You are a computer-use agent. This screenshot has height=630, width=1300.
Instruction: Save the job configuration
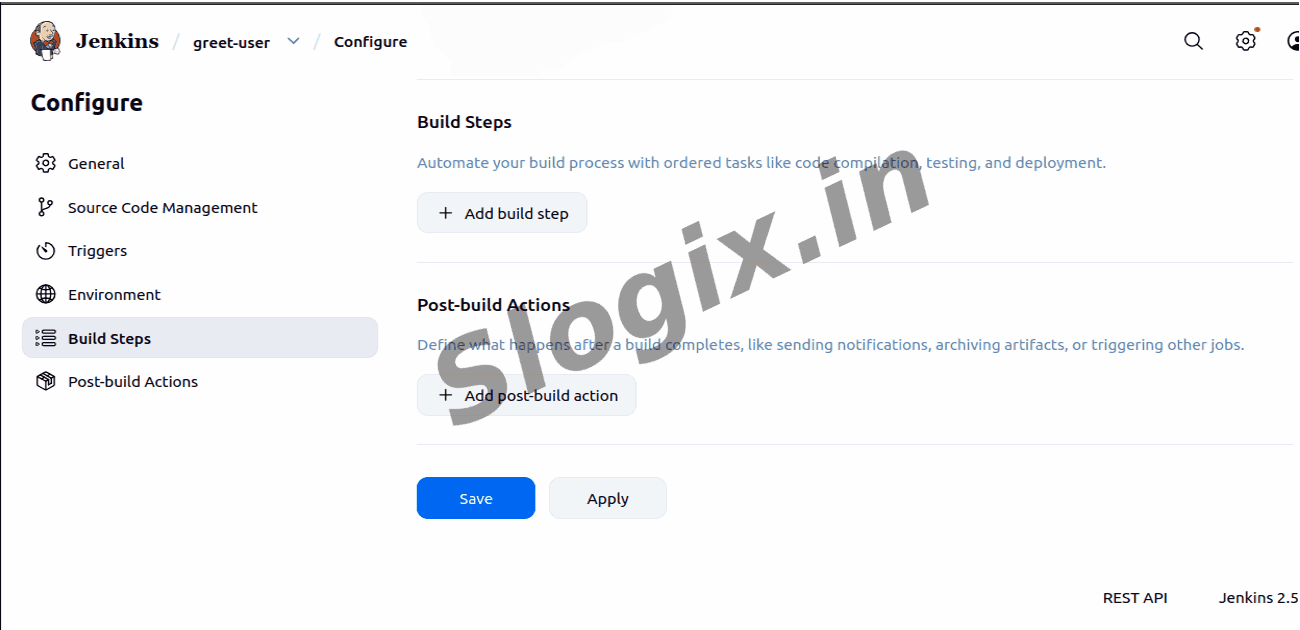[x=476, y=498]
